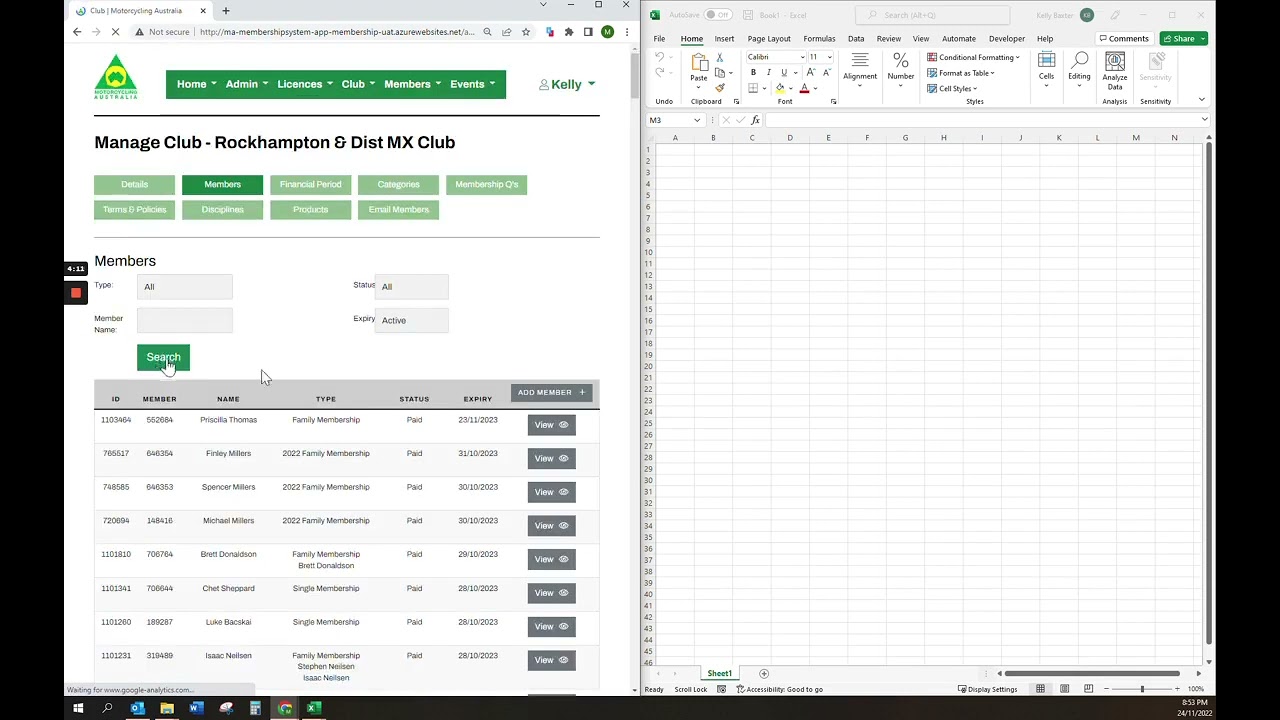The width and height of the screenshot is (1280, 720).
Task: Open the Excel Developer tab
Action: coord(1006,39)
